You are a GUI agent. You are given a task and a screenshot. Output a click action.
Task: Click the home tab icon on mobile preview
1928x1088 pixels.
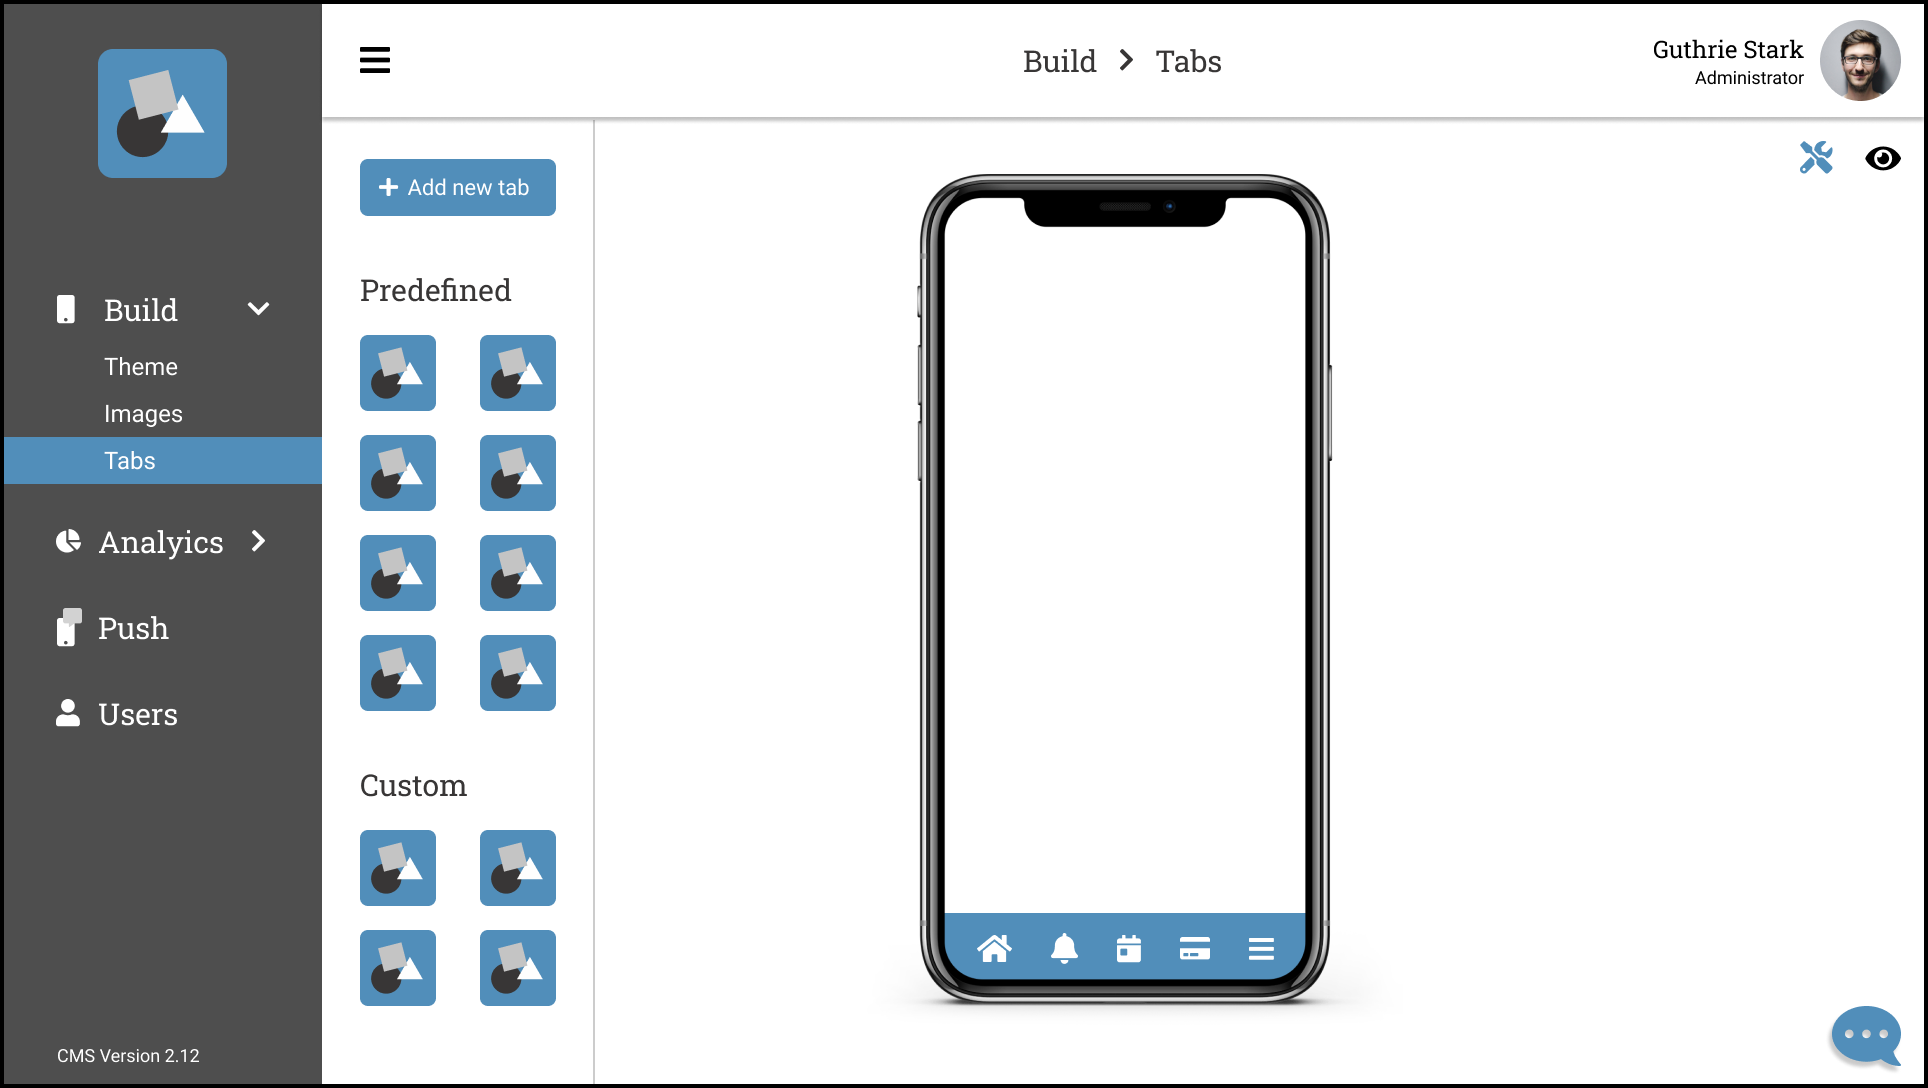(x=996, y=946)
